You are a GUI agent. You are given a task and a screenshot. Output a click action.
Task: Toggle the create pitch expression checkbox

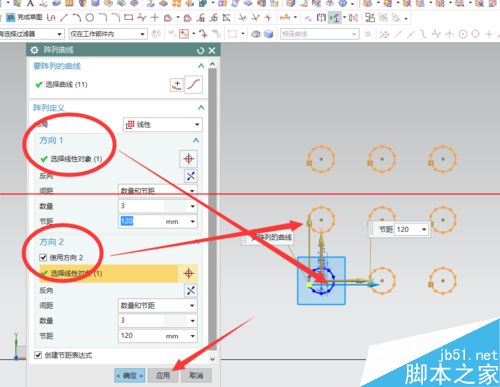(38, 355)
